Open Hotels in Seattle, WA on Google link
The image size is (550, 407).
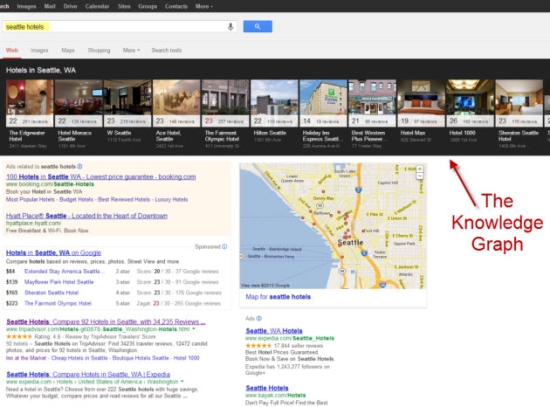point(53,253)
